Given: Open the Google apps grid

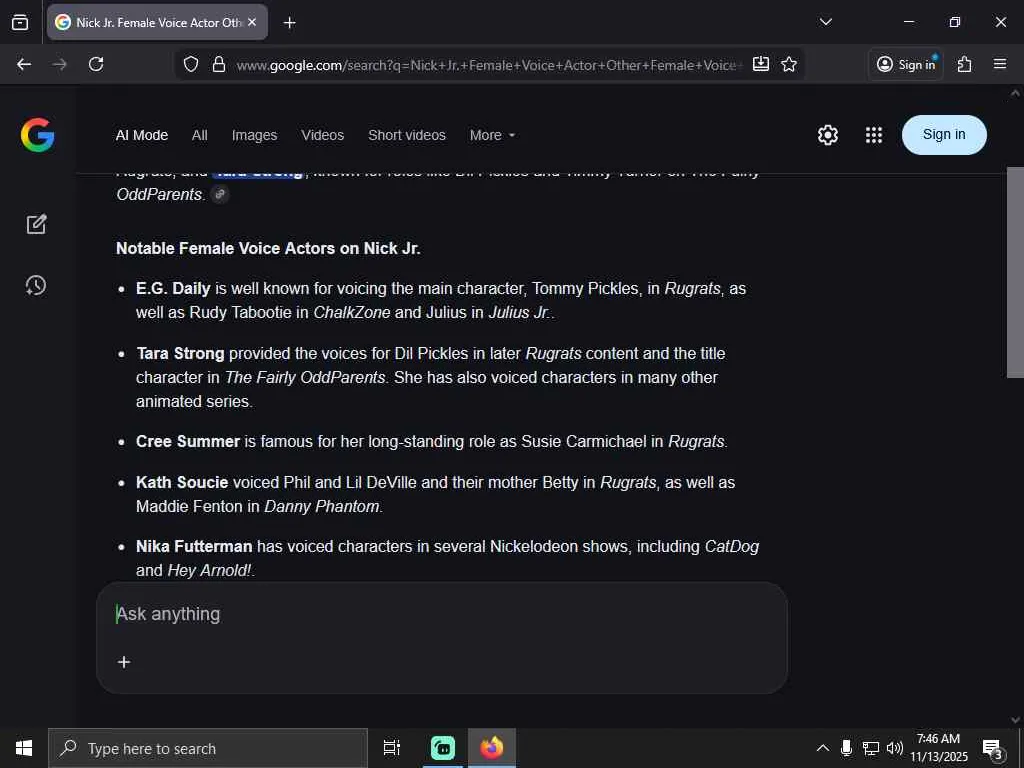Looking at the screenshot, I should coord(874,135).
